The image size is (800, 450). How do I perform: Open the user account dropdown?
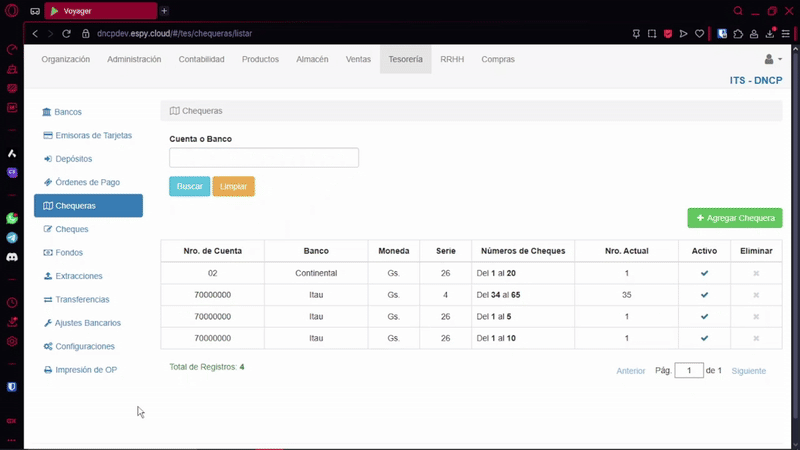pyautogui.click(x=772, y=60)
